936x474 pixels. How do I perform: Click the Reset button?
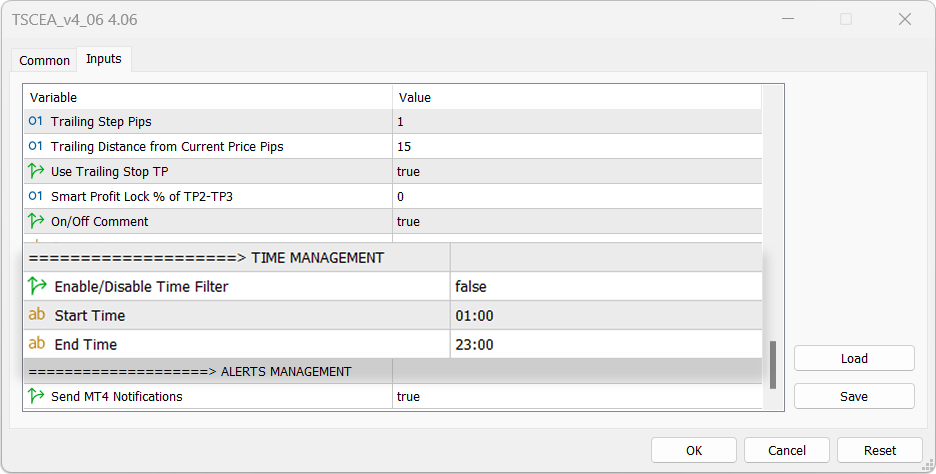(x=880, y=450)
